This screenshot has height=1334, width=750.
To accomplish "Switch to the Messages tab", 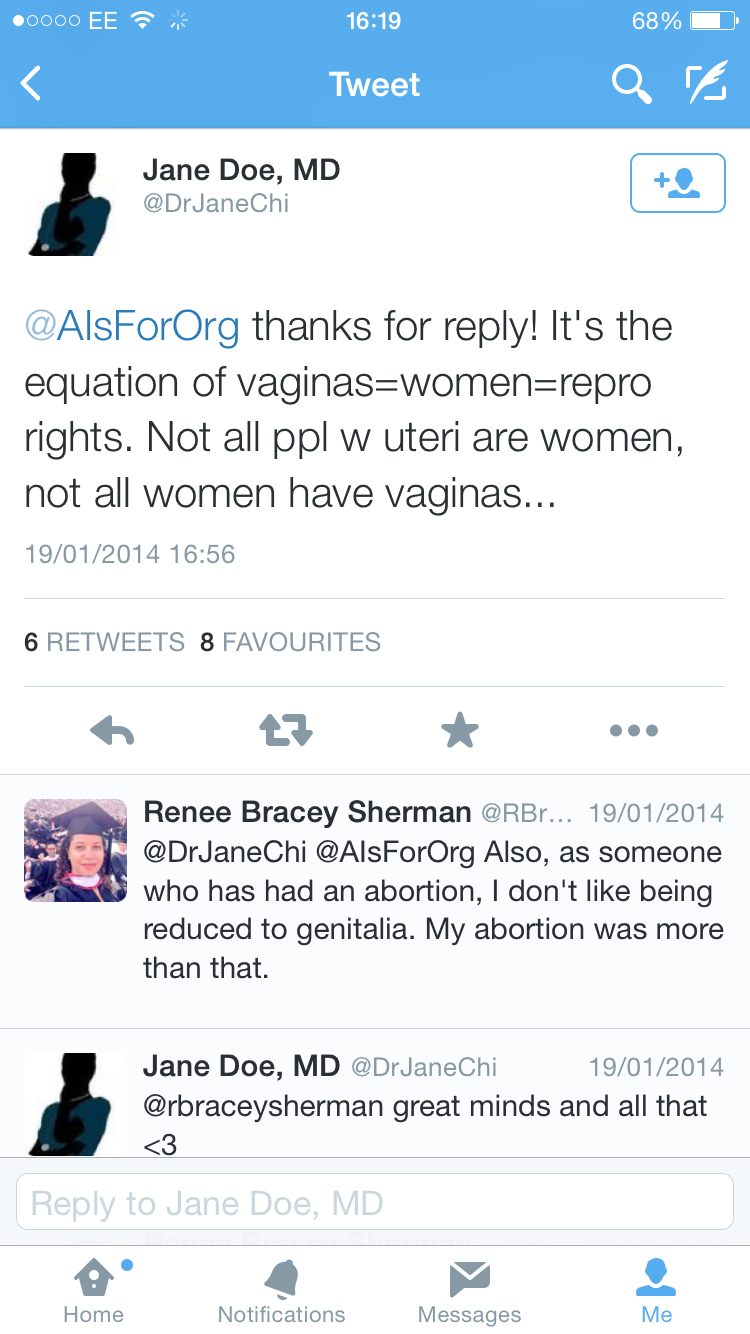I will pos(469,1290).
